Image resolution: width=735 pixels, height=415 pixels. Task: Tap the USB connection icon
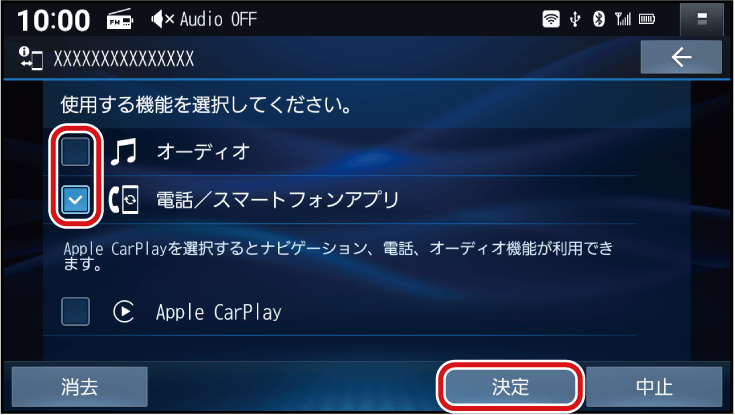click(575, 19)
